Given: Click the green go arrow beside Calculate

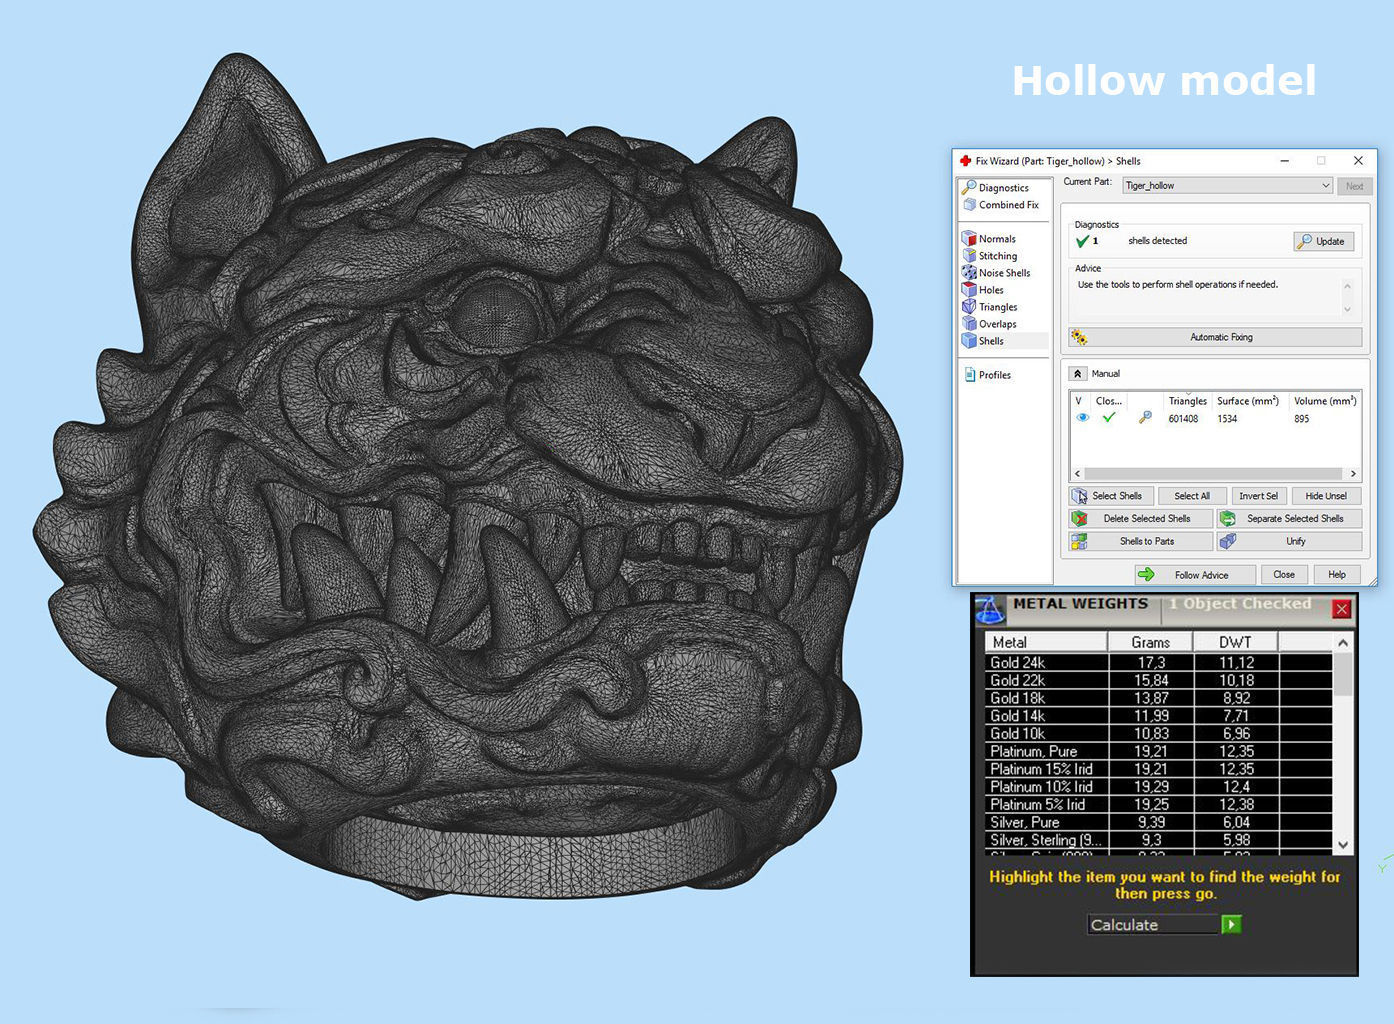Looking at the screenshot, I should pos(1232,925).
